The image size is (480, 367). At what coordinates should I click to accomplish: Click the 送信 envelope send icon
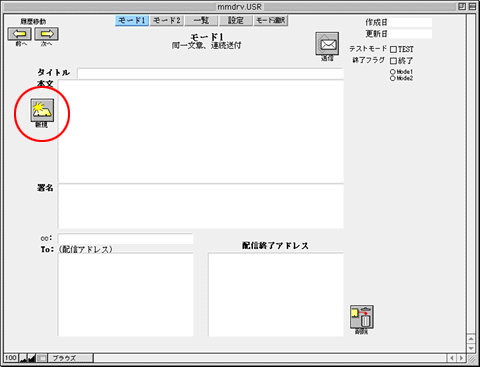(327, 44)
